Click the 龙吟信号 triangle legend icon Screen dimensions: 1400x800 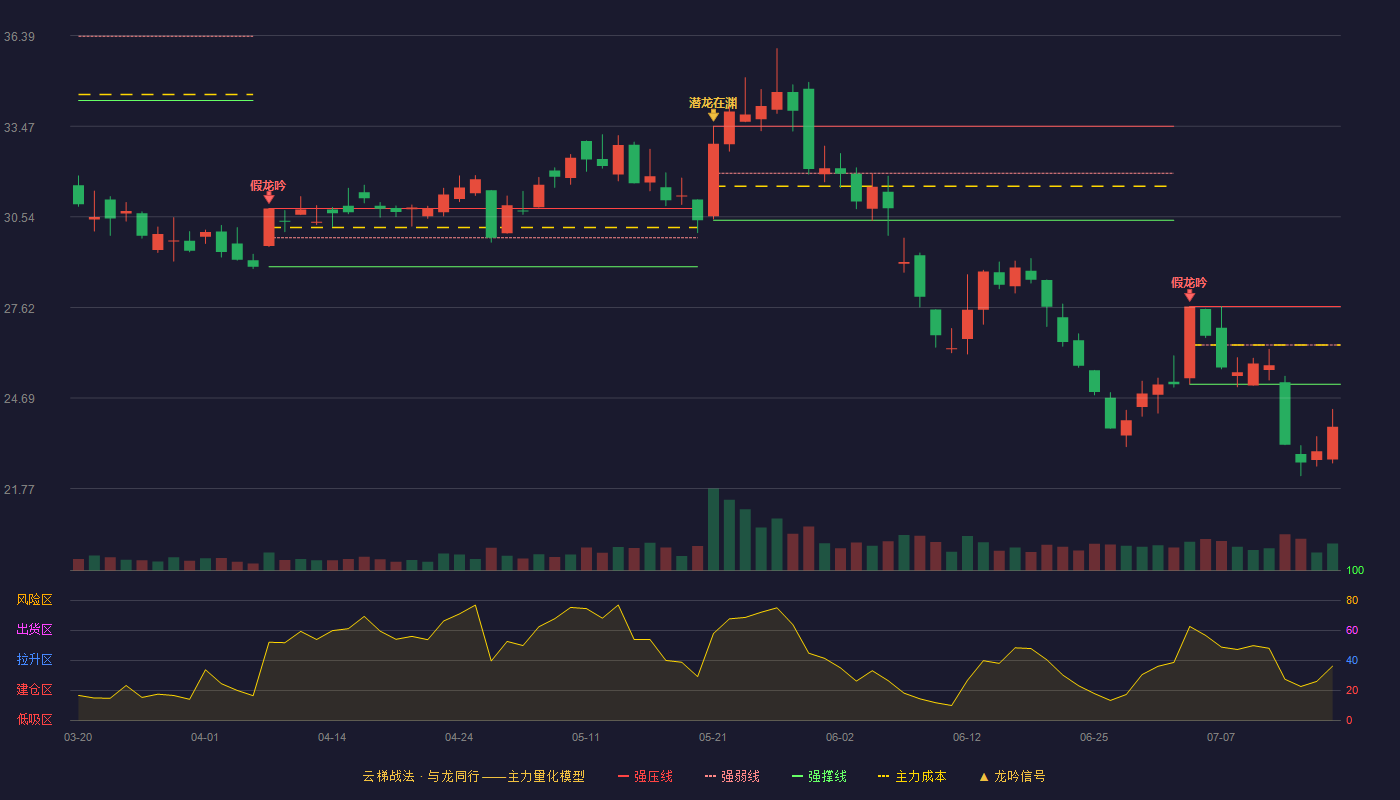coord(984,776)
